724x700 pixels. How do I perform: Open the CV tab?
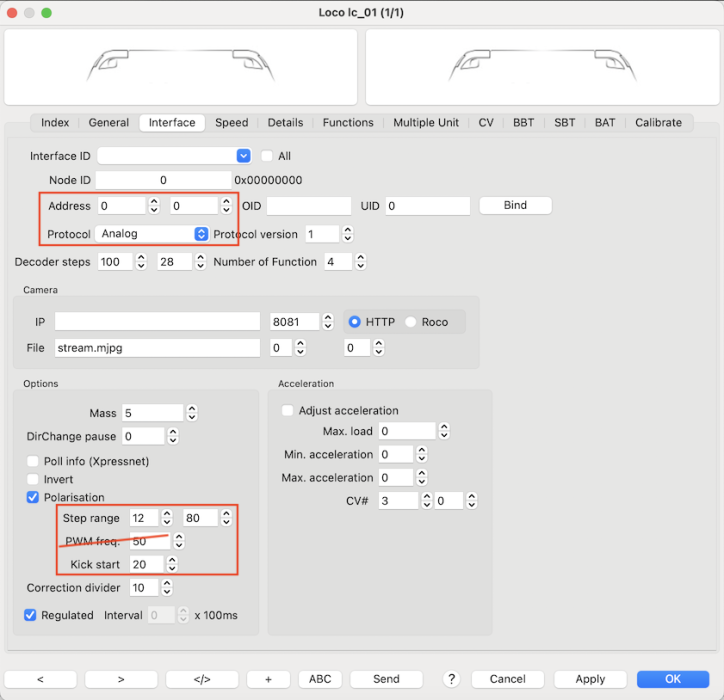pyautogui.click(x=486, y=123)
